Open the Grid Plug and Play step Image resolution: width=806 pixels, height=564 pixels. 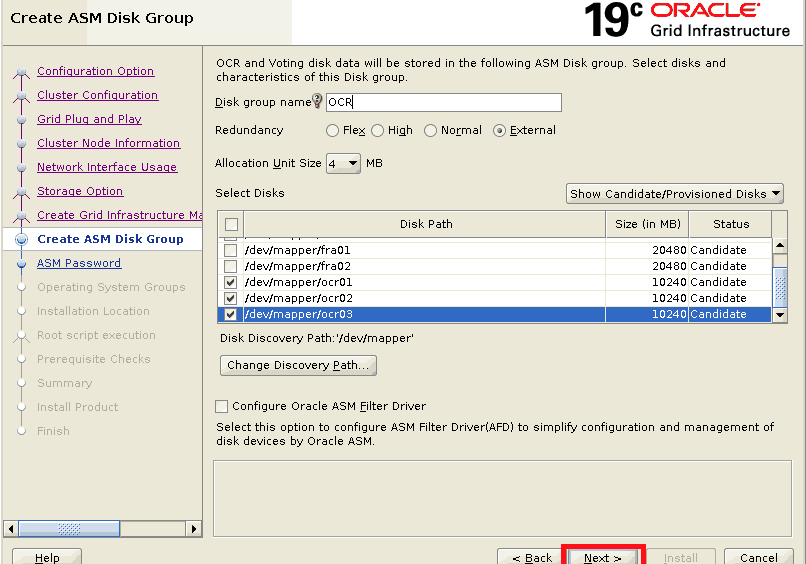pyautogui.click(x=89, y=119)
